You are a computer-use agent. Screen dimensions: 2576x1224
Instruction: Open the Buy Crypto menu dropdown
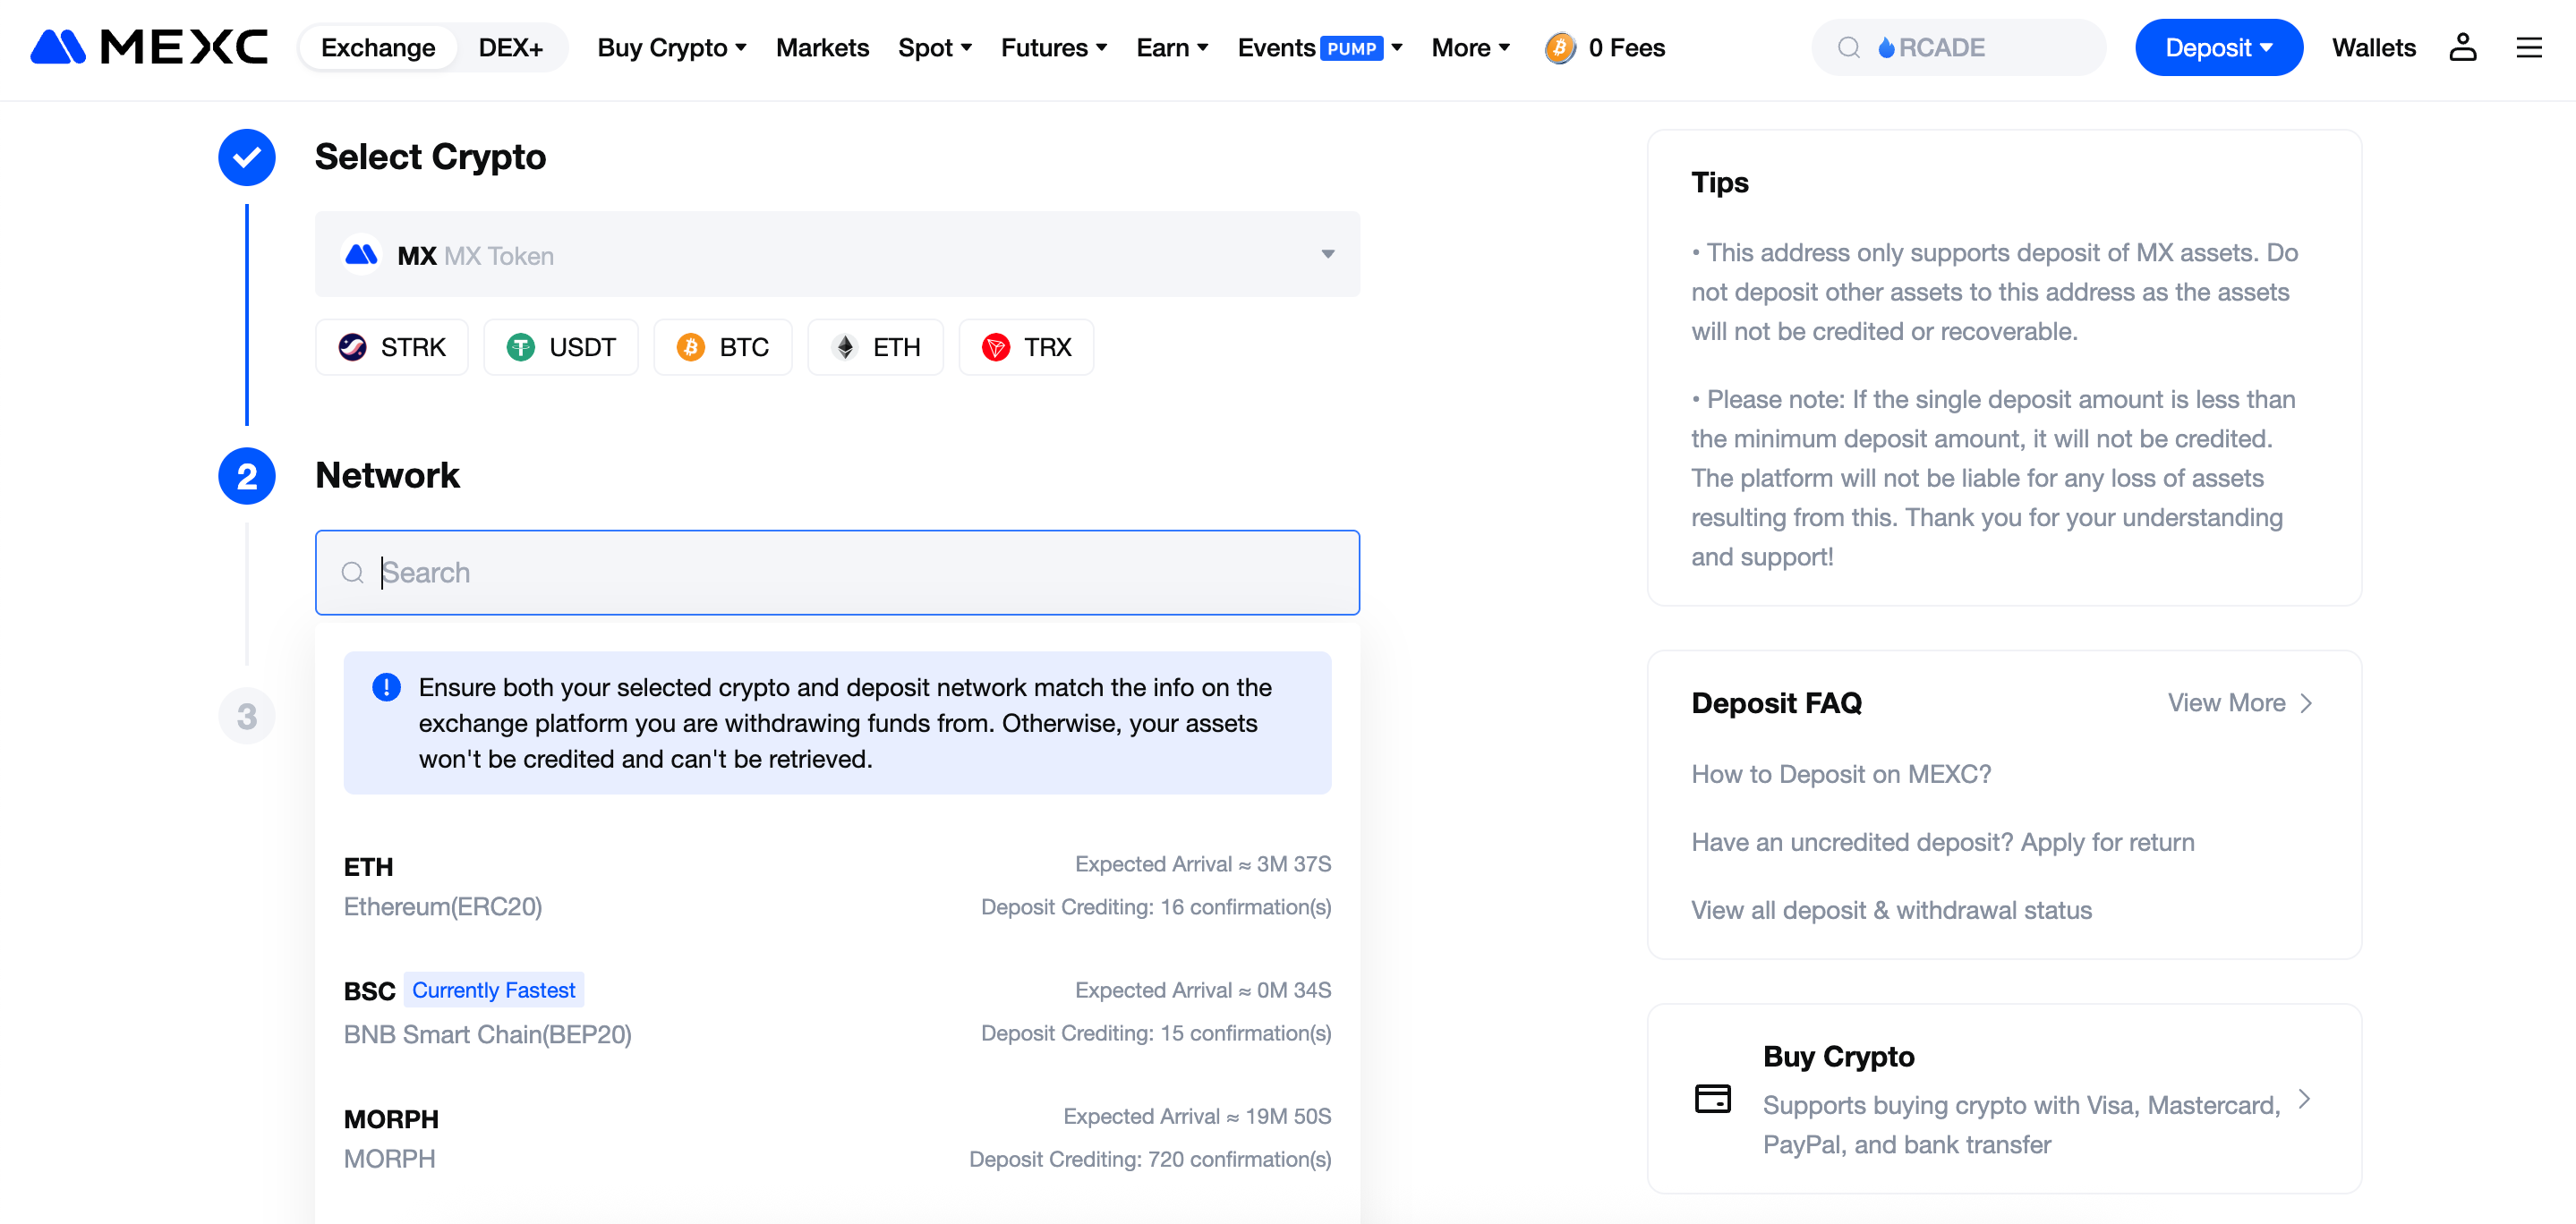pos(672,47)
